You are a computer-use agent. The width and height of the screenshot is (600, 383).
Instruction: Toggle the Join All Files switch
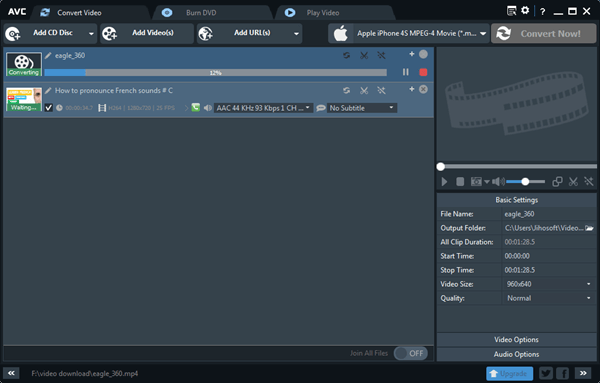(411, 353)
